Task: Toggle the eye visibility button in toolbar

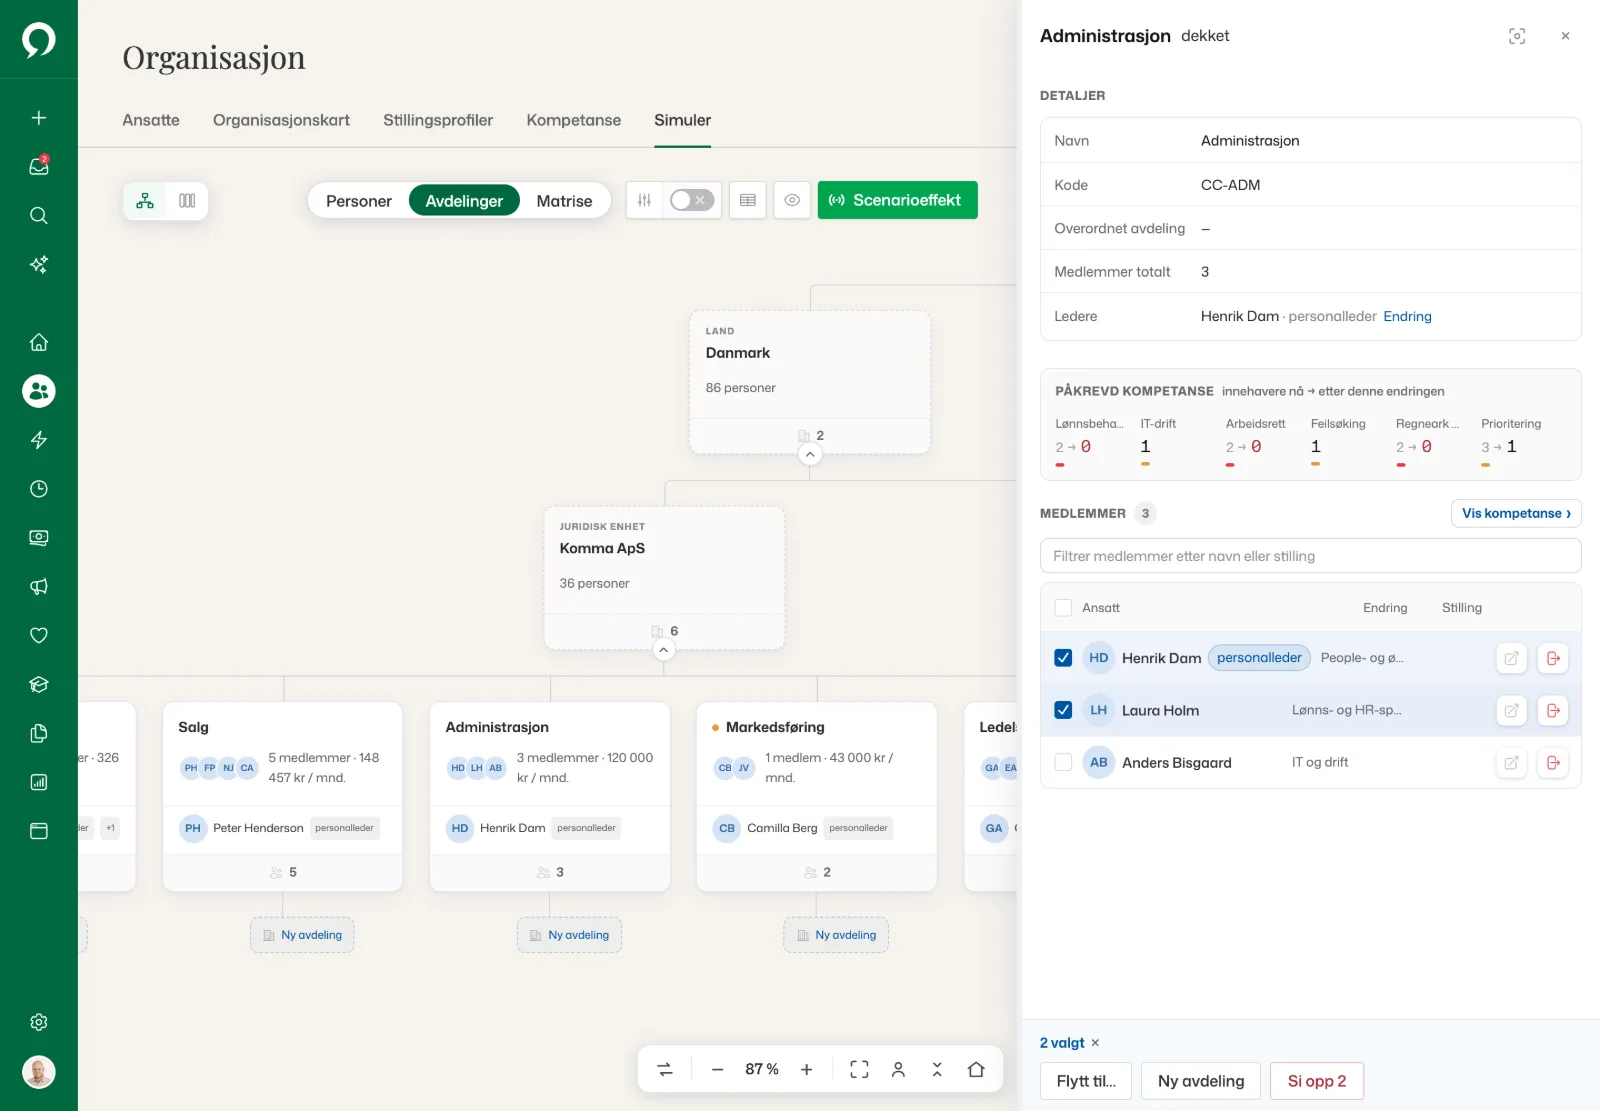Action: 792,200
